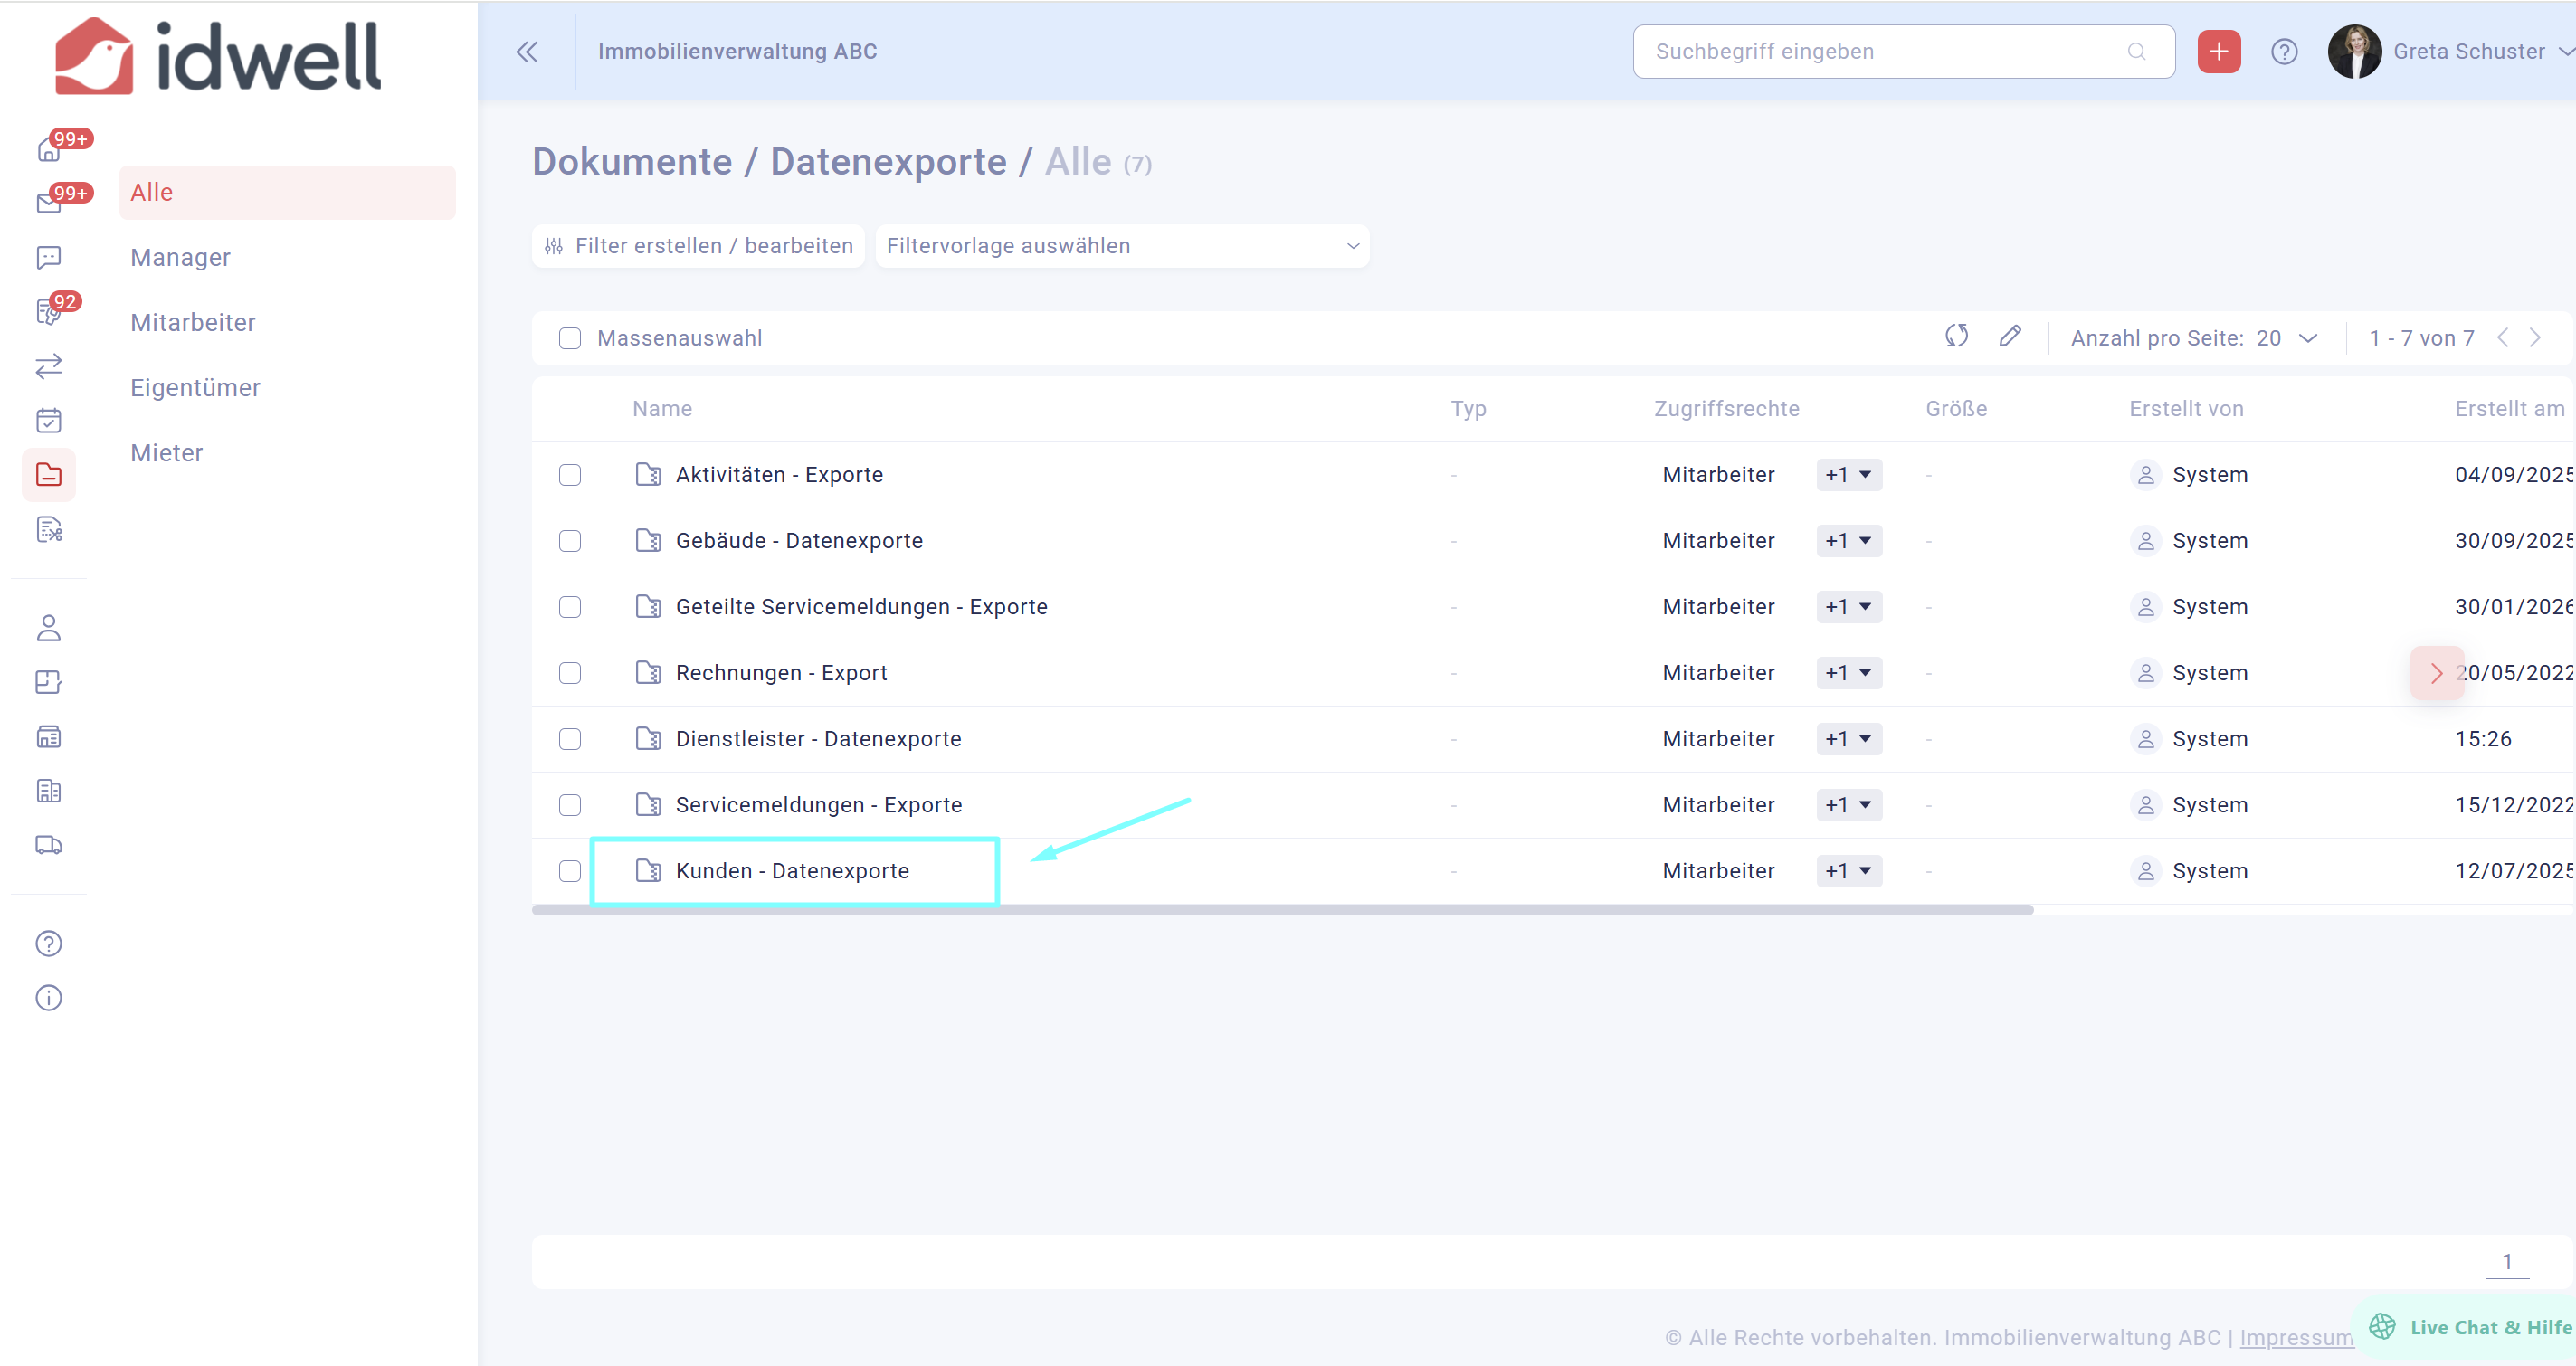2576x1366 pixels.
Task: Click the pencil edit icon in toolbar
Action: pos(2010,337)
